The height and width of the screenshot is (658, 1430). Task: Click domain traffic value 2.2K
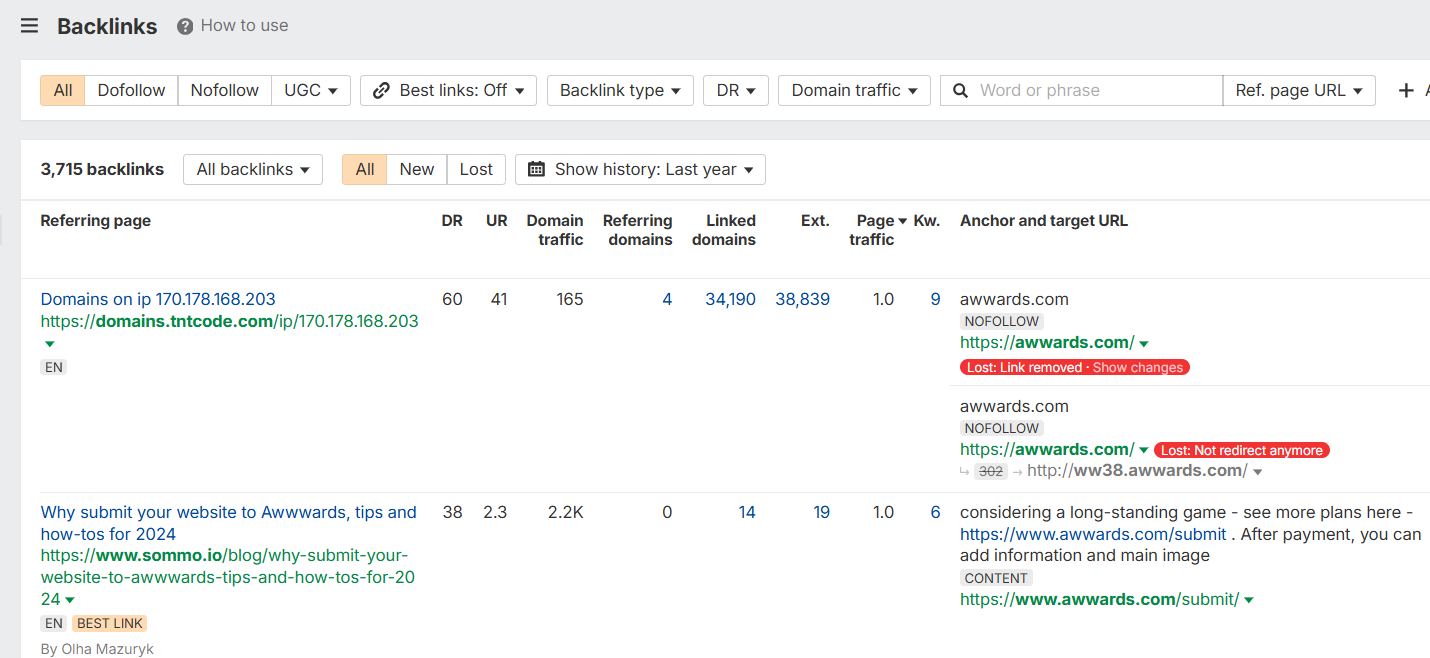pos(565,512)
